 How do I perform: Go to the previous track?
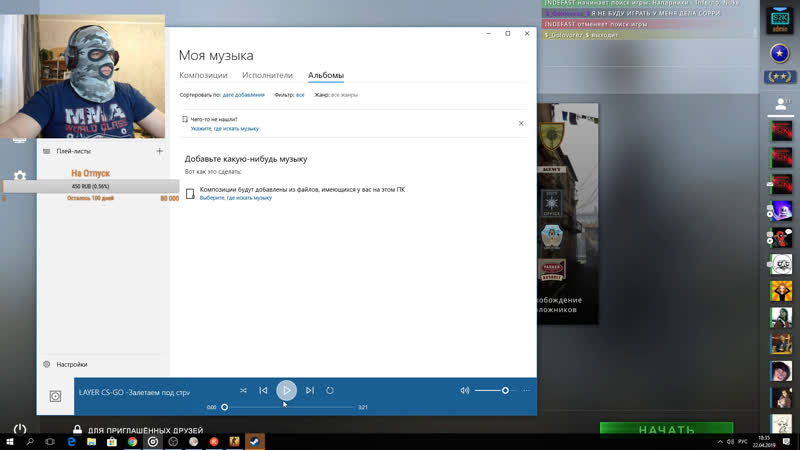pyautogui.click(x=263, y=390)
